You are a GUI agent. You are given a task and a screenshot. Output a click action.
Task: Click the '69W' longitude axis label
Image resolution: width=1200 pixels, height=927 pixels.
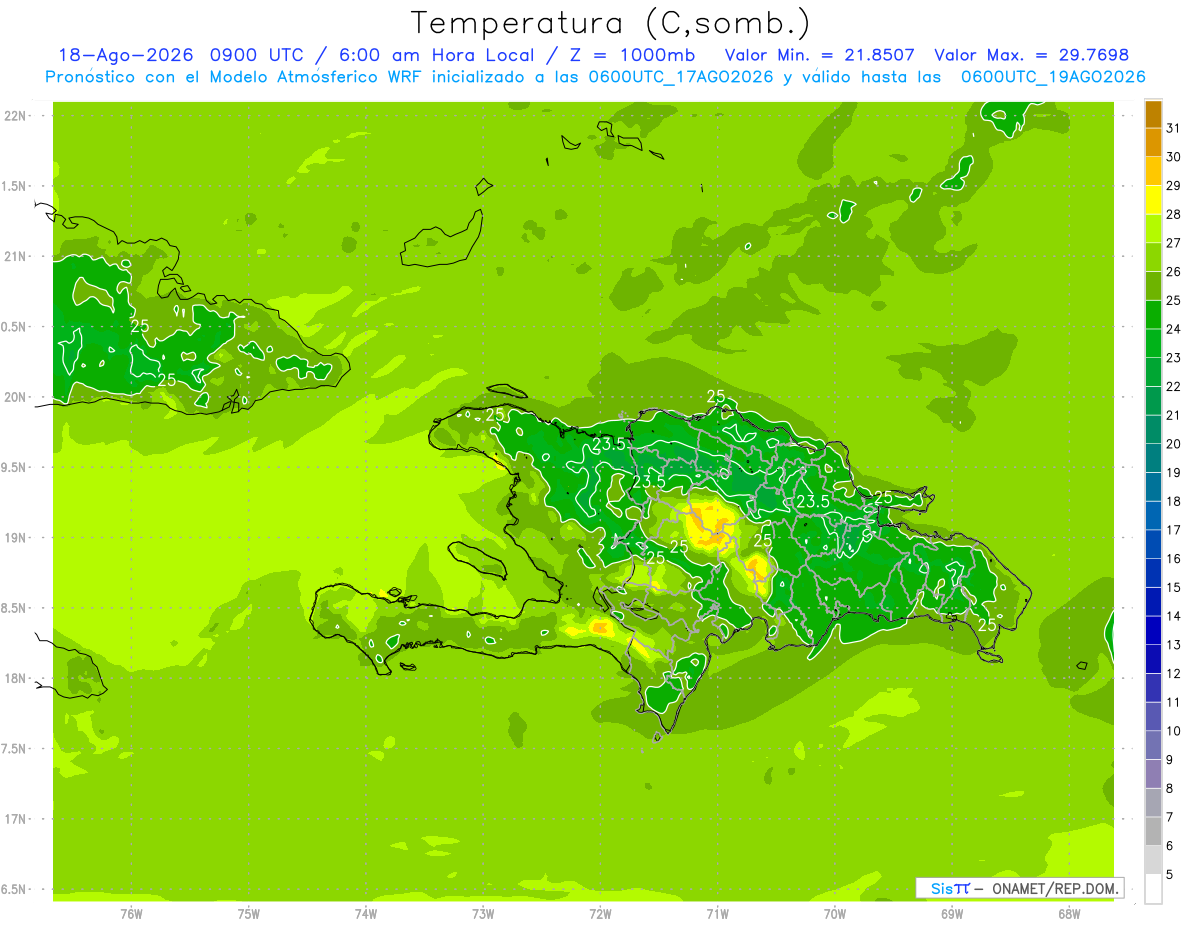coord(952,914)
